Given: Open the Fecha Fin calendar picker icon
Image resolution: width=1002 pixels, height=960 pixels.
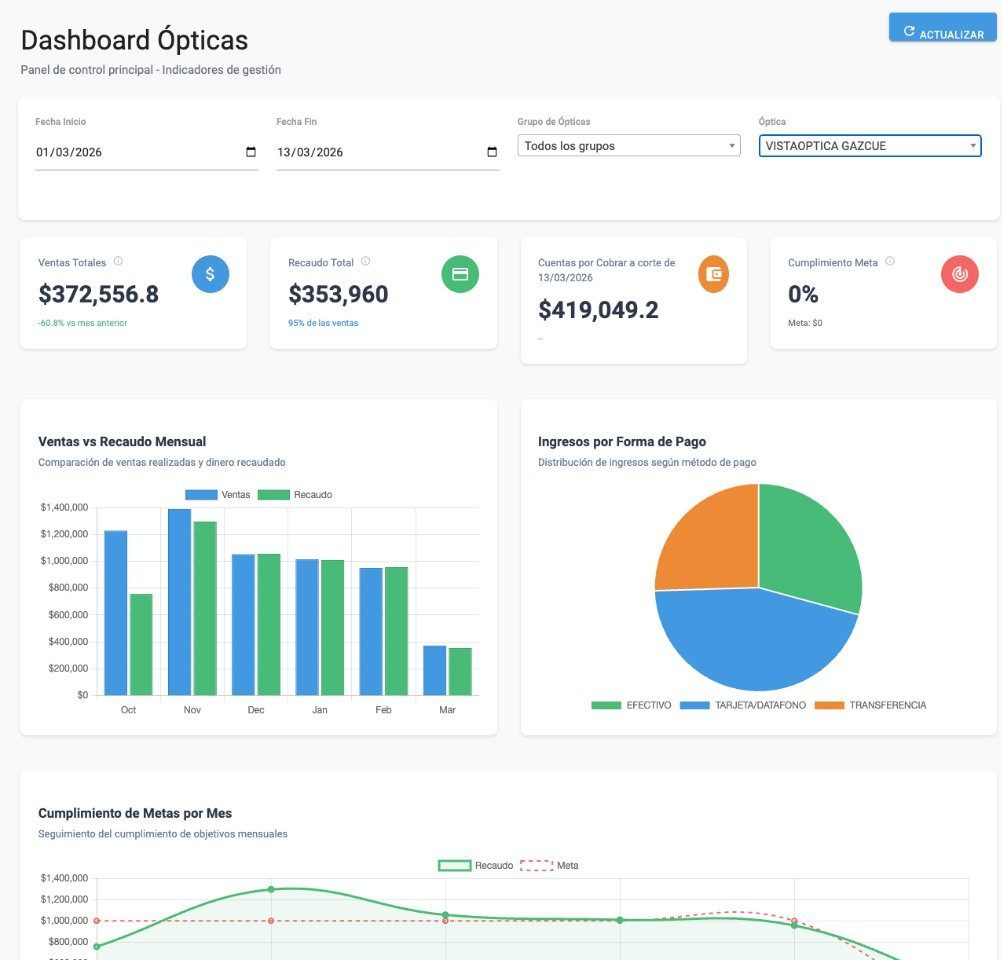Looking at the screenshot, I should pyautogui.click(x=492, y=151).
